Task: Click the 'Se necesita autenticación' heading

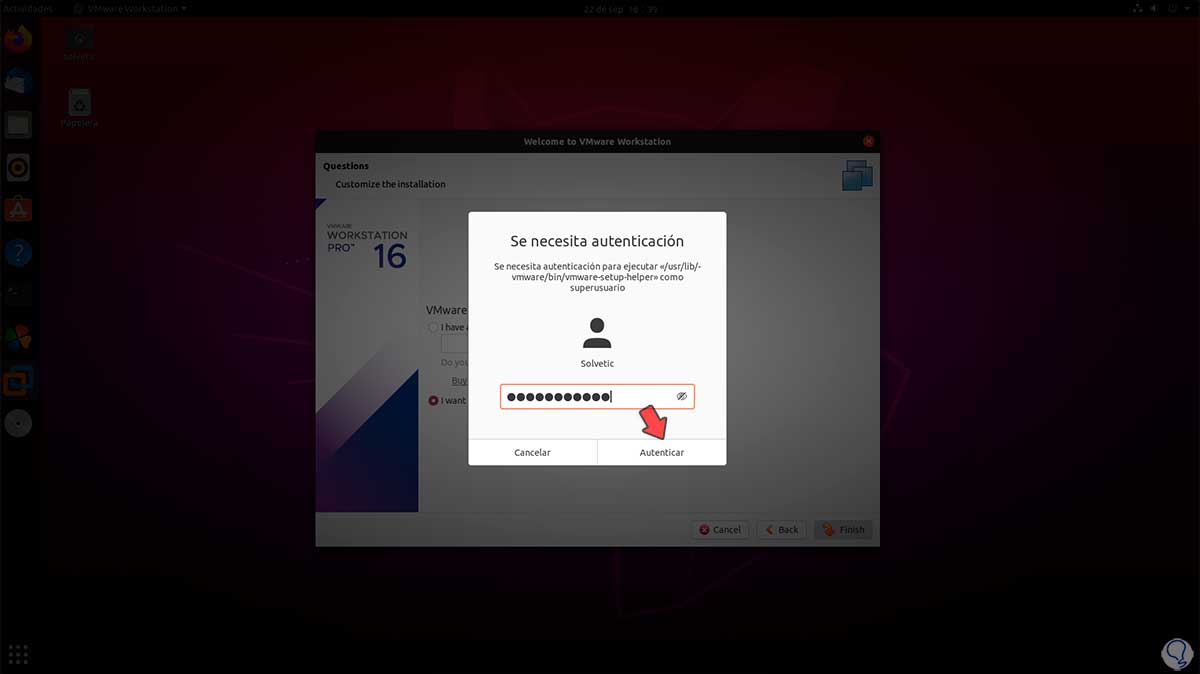Action: click(597, 241)
